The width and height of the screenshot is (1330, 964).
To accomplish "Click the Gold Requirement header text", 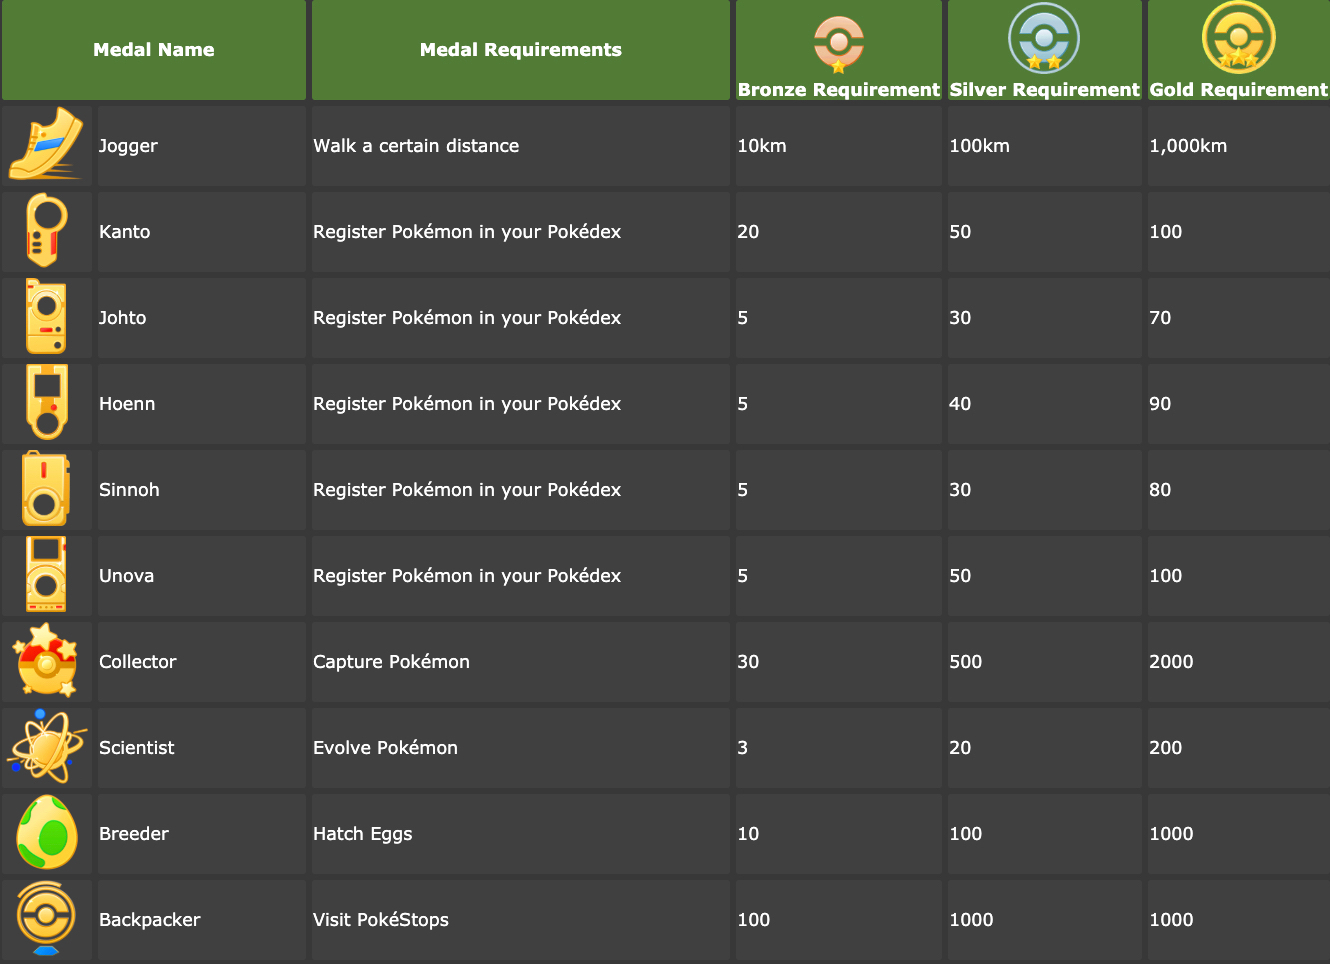I will (1238, 90).
